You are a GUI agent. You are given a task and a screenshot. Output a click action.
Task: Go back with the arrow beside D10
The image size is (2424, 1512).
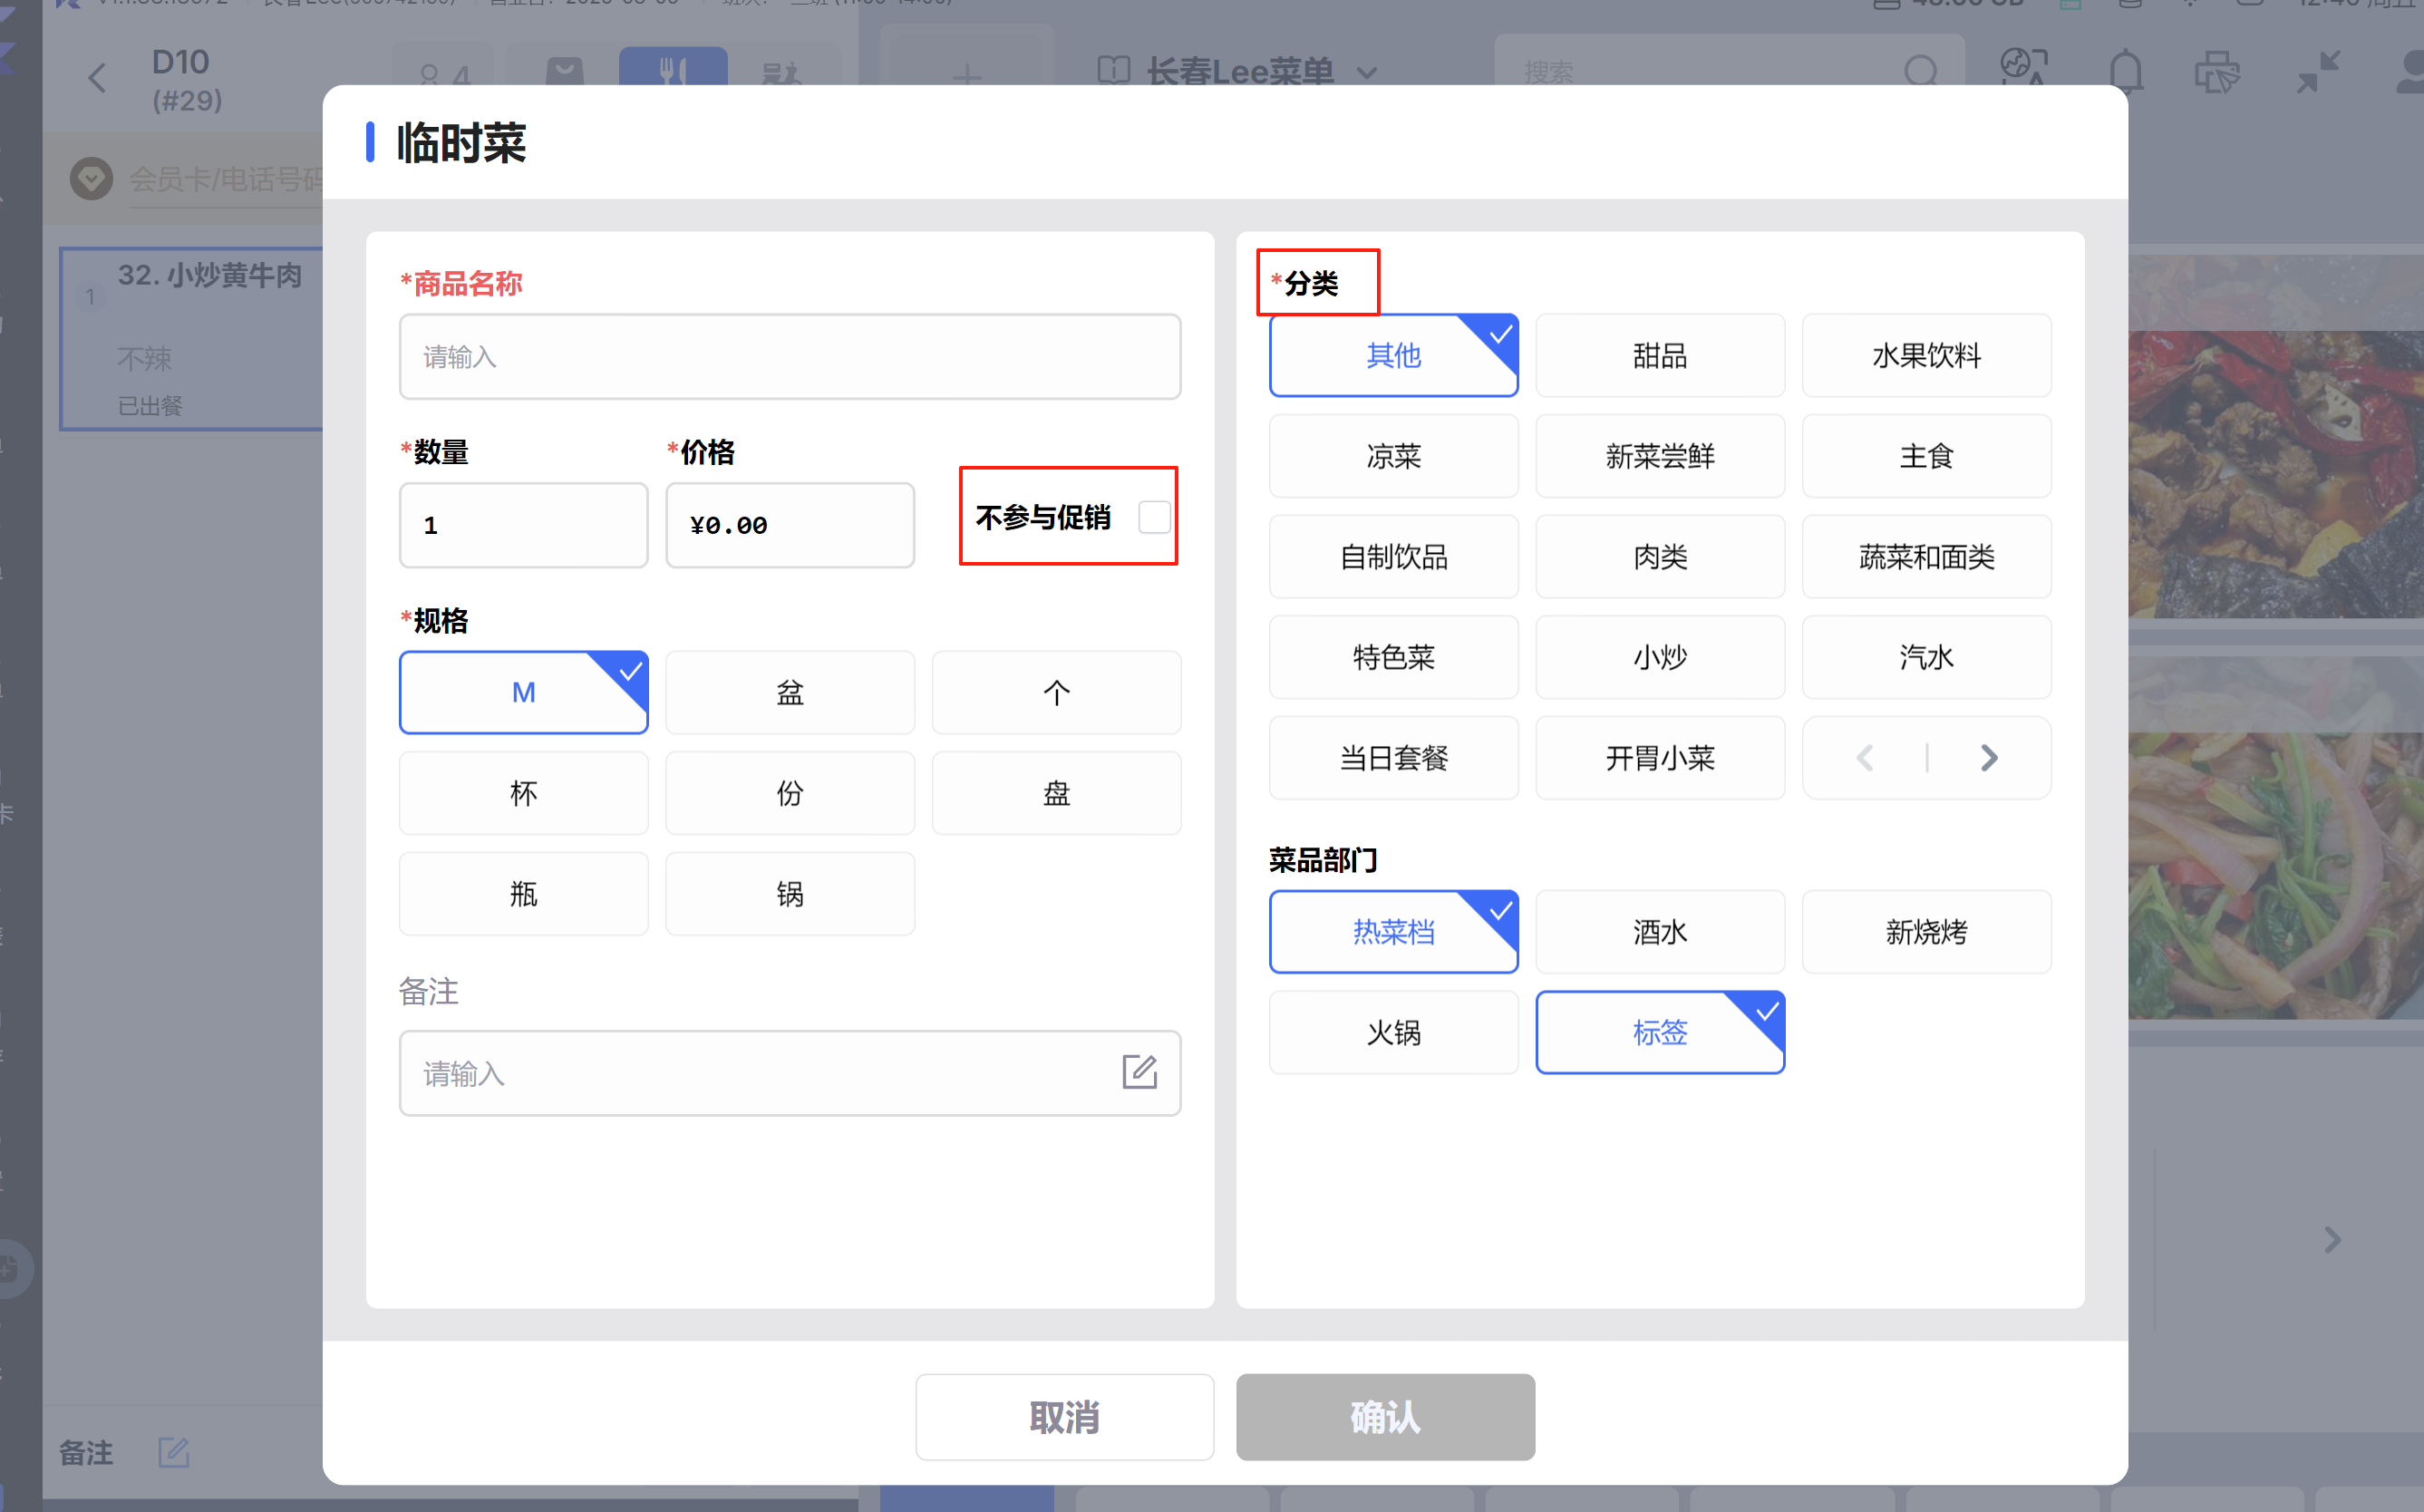pyautogui.click(x=97, y=78)
